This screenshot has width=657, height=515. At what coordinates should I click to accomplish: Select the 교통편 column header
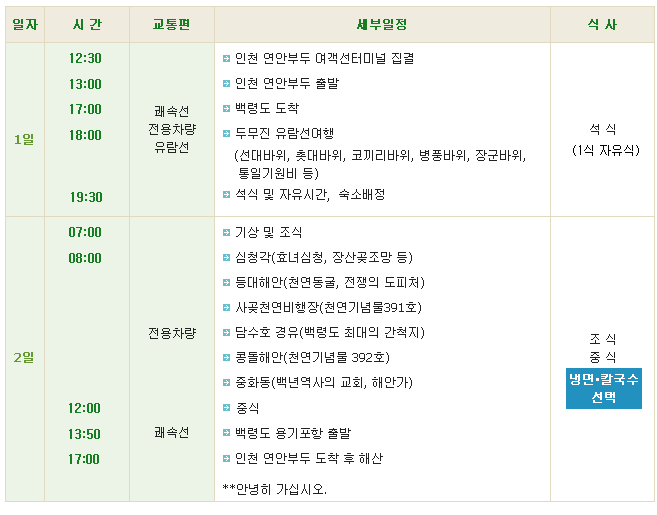[172, 25]
